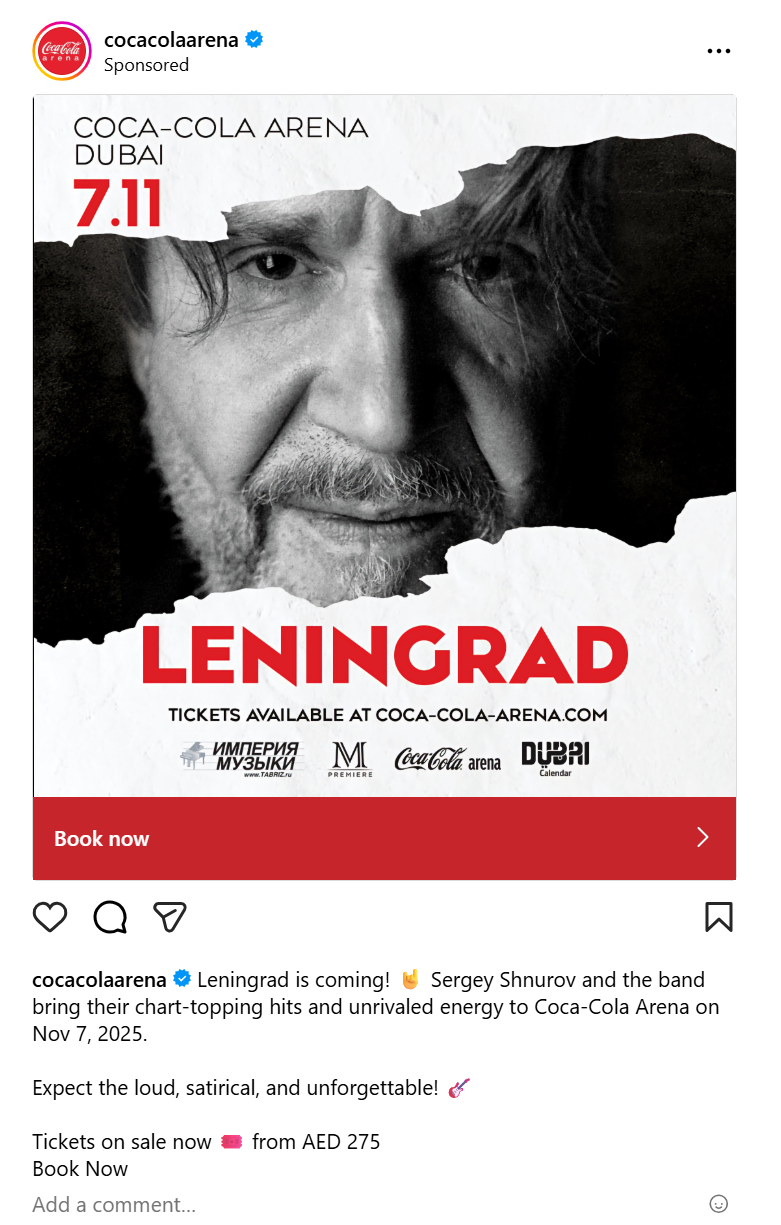This screenshot has width=781, height=1225.
Task: Focus the Add a comment field
Action: click(300, 1204)
